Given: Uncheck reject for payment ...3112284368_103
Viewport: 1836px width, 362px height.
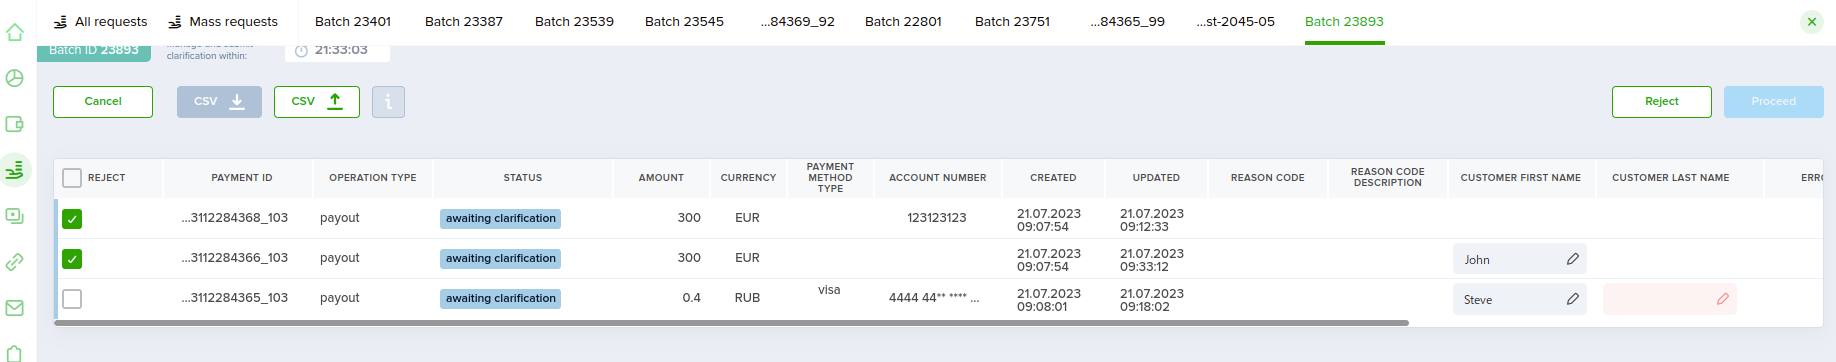Looking at the screenshot, I should pos(72,219).
